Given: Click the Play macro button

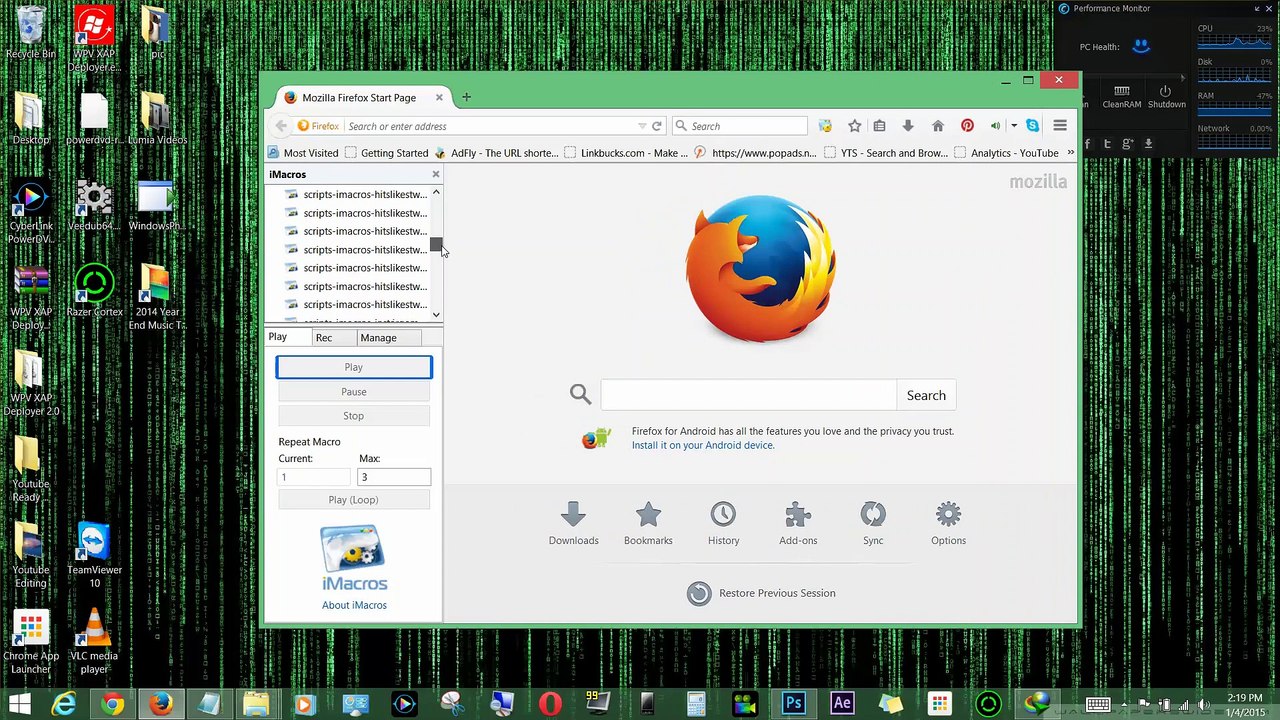Looking at the screenshot, I should pyautogui.click(x=354, y=367).
